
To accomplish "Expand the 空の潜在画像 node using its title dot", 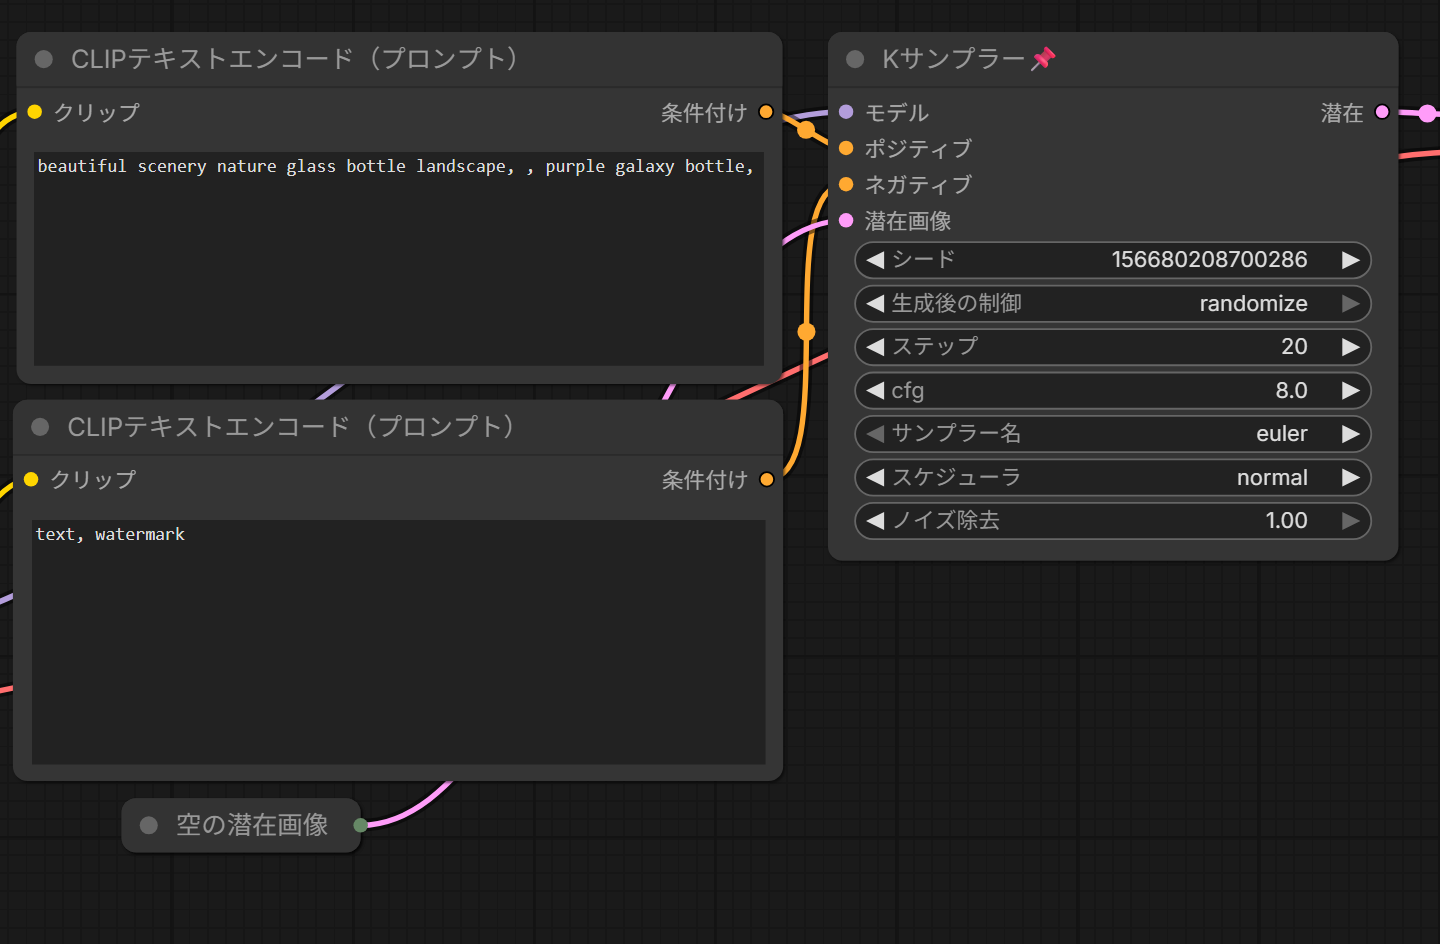I will (149, 825).
